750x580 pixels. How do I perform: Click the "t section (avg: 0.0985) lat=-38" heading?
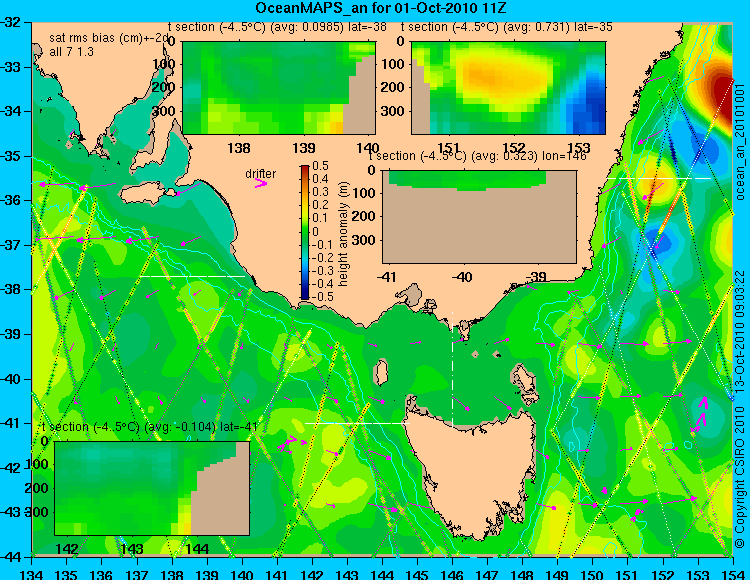(277, 27)
